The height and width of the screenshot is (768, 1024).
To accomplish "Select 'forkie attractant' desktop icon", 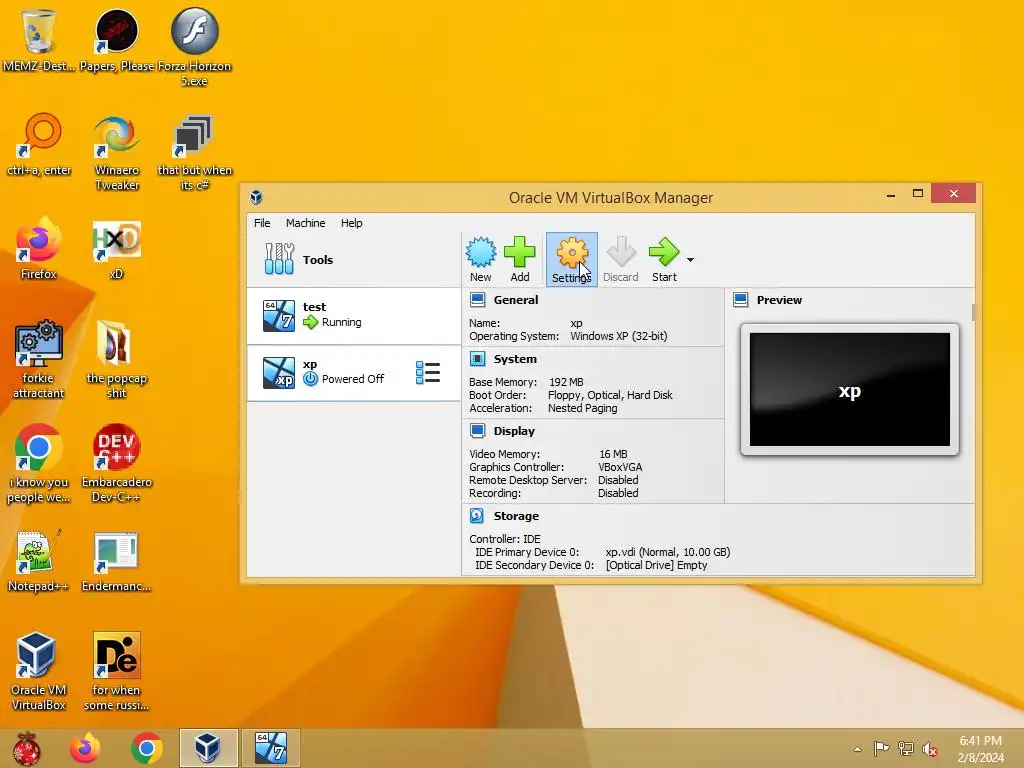I will (x=39, y=359).
